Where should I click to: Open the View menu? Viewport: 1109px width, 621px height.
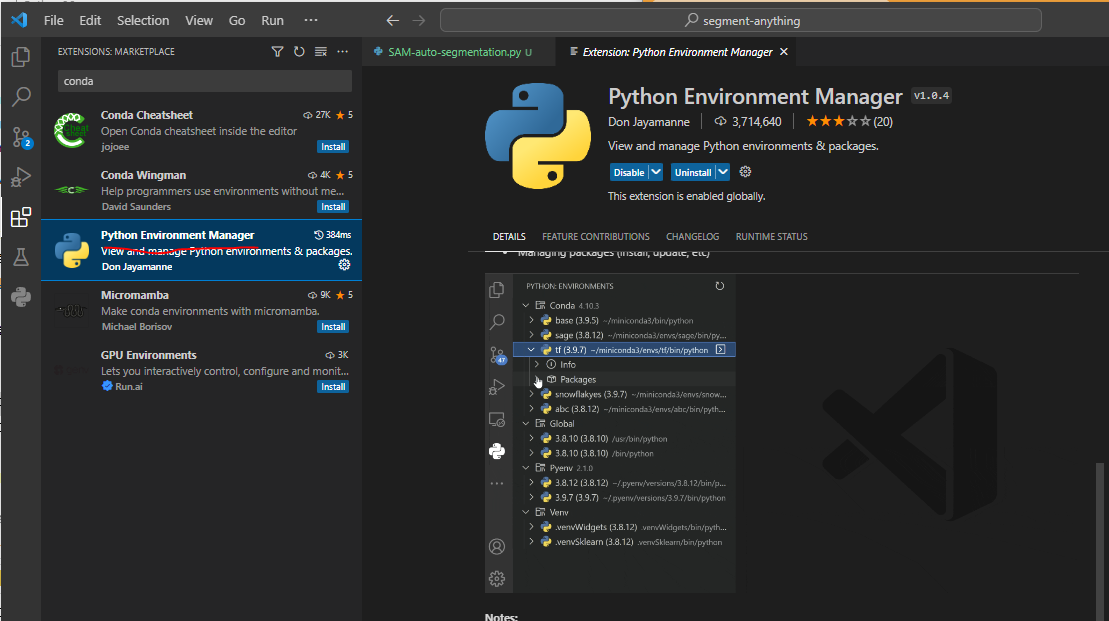199,21
